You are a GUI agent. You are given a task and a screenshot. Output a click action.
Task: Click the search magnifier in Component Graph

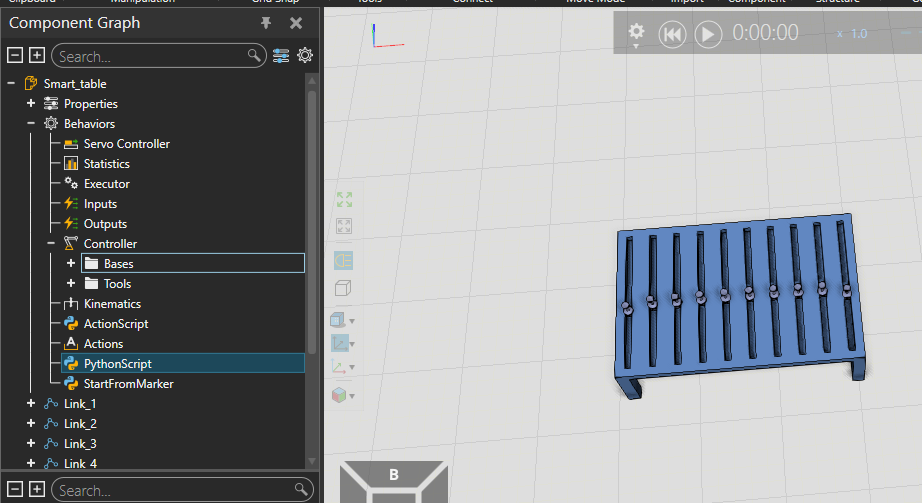point(254,56)
